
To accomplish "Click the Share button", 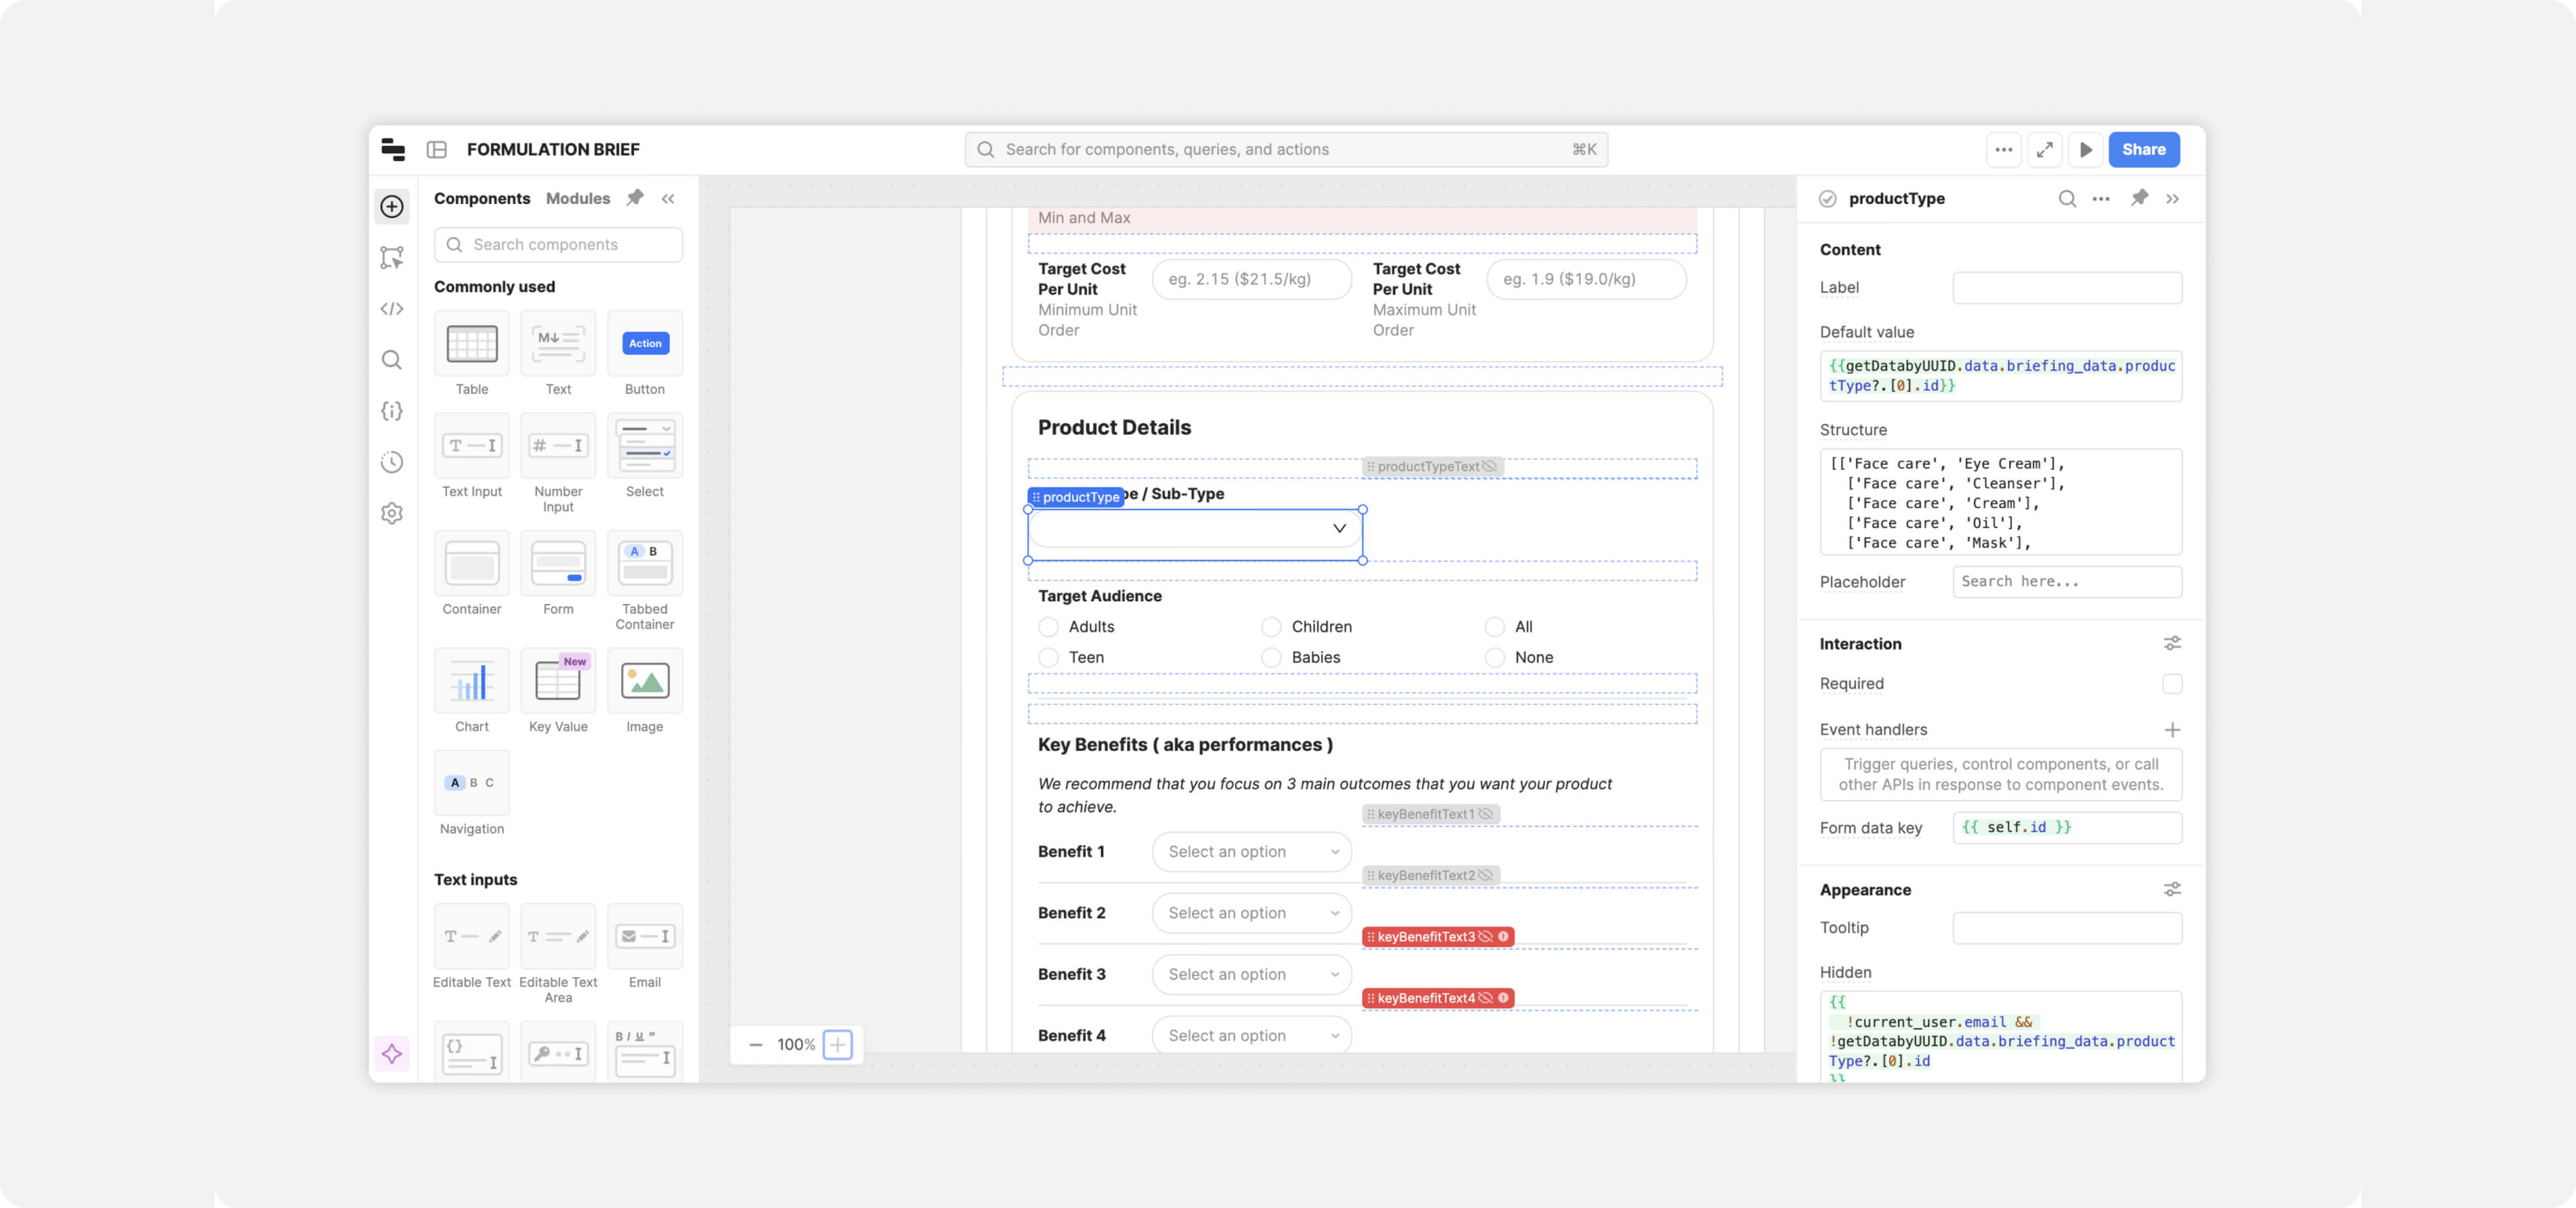I will point(2143,150).
